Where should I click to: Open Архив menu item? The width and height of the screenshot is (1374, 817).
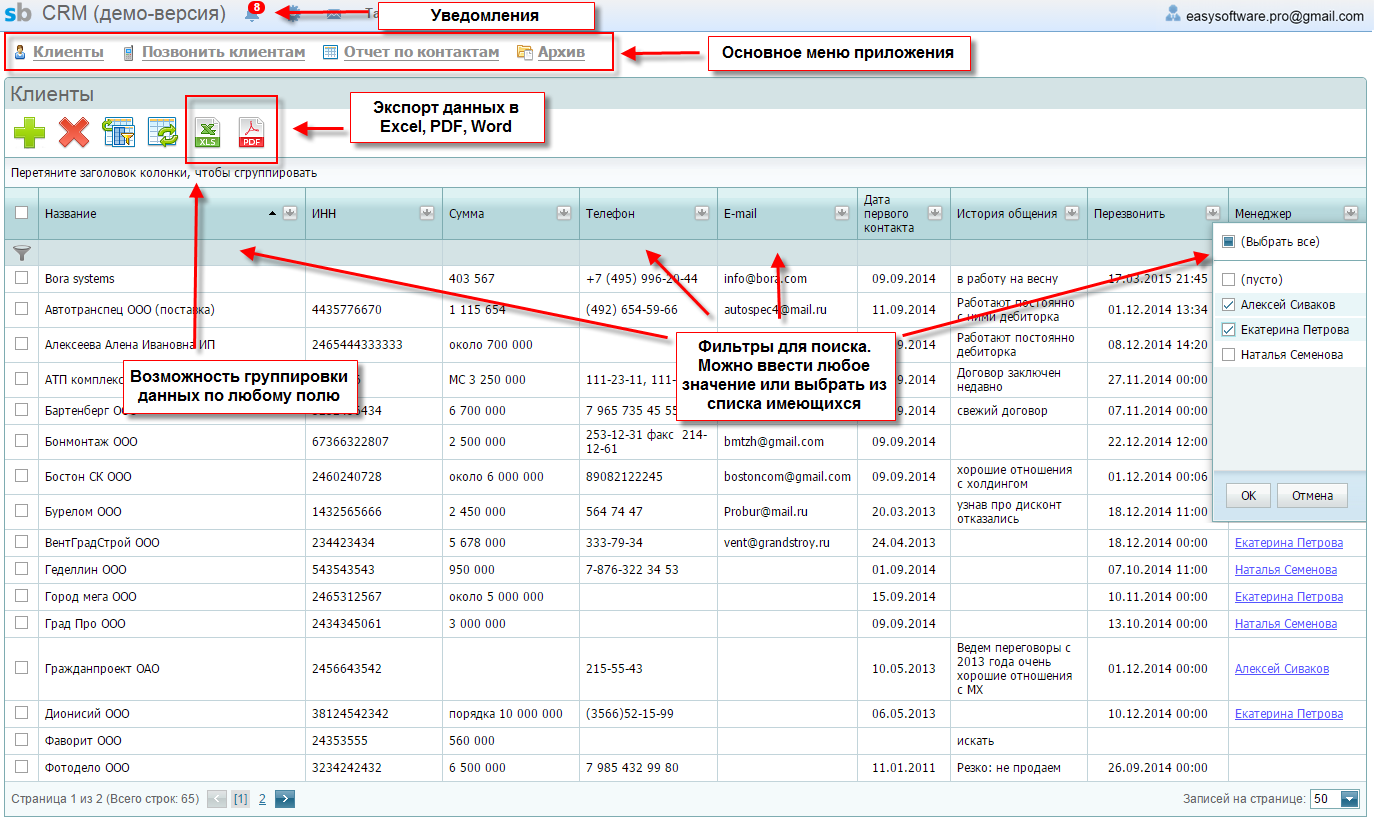(561, 52)
